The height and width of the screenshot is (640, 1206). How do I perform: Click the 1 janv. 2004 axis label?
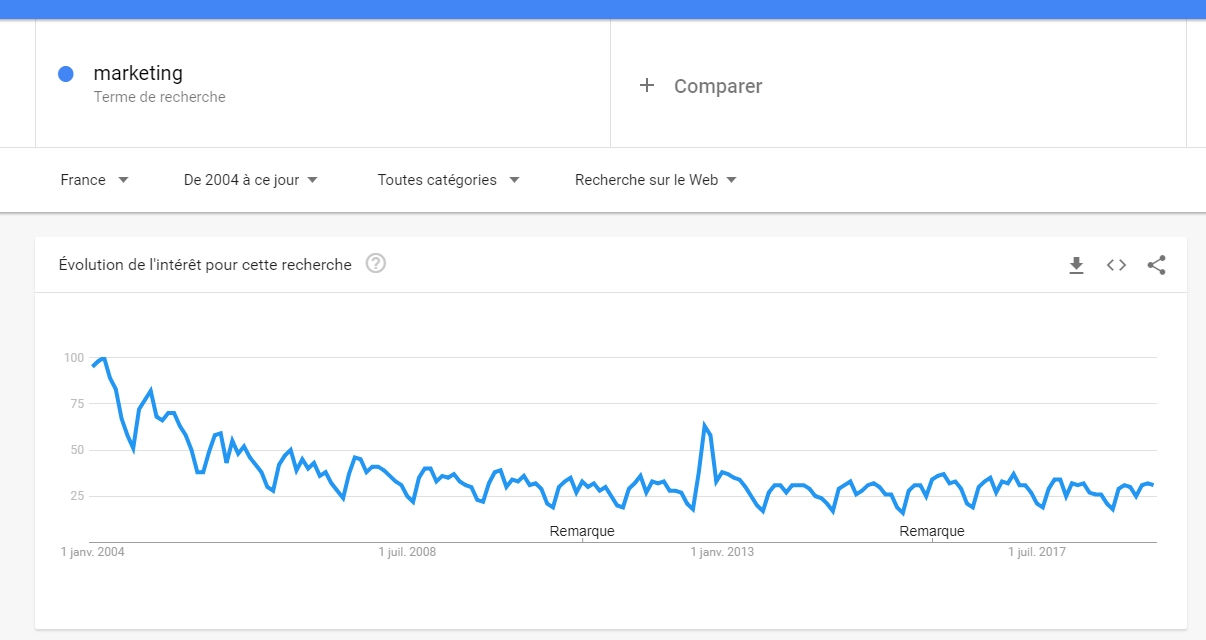(93, 552)
